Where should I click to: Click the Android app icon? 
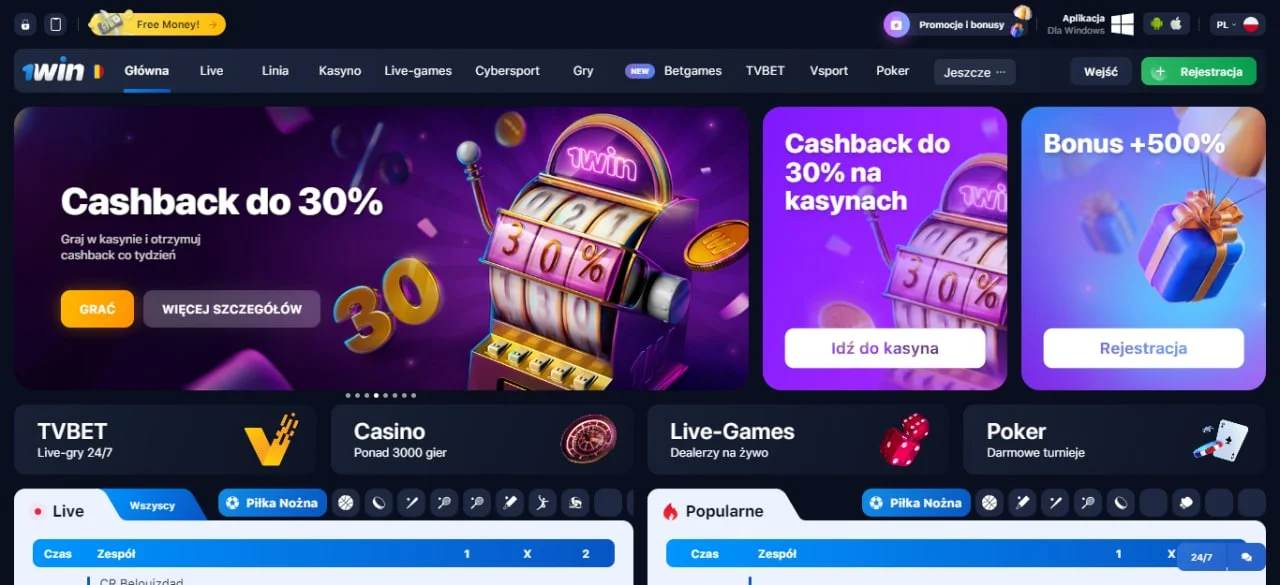[x=1157, y=24]
